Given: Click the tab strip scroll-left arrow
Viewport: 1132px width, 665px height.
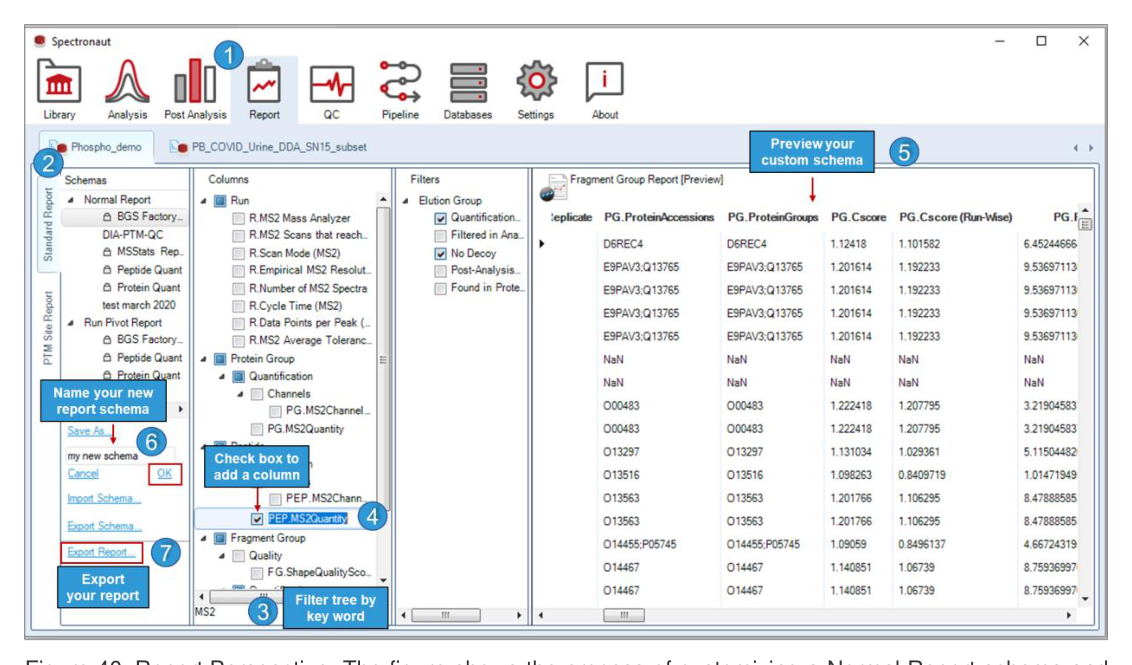Looking at the screenshot, I should tap(1076, 148).
